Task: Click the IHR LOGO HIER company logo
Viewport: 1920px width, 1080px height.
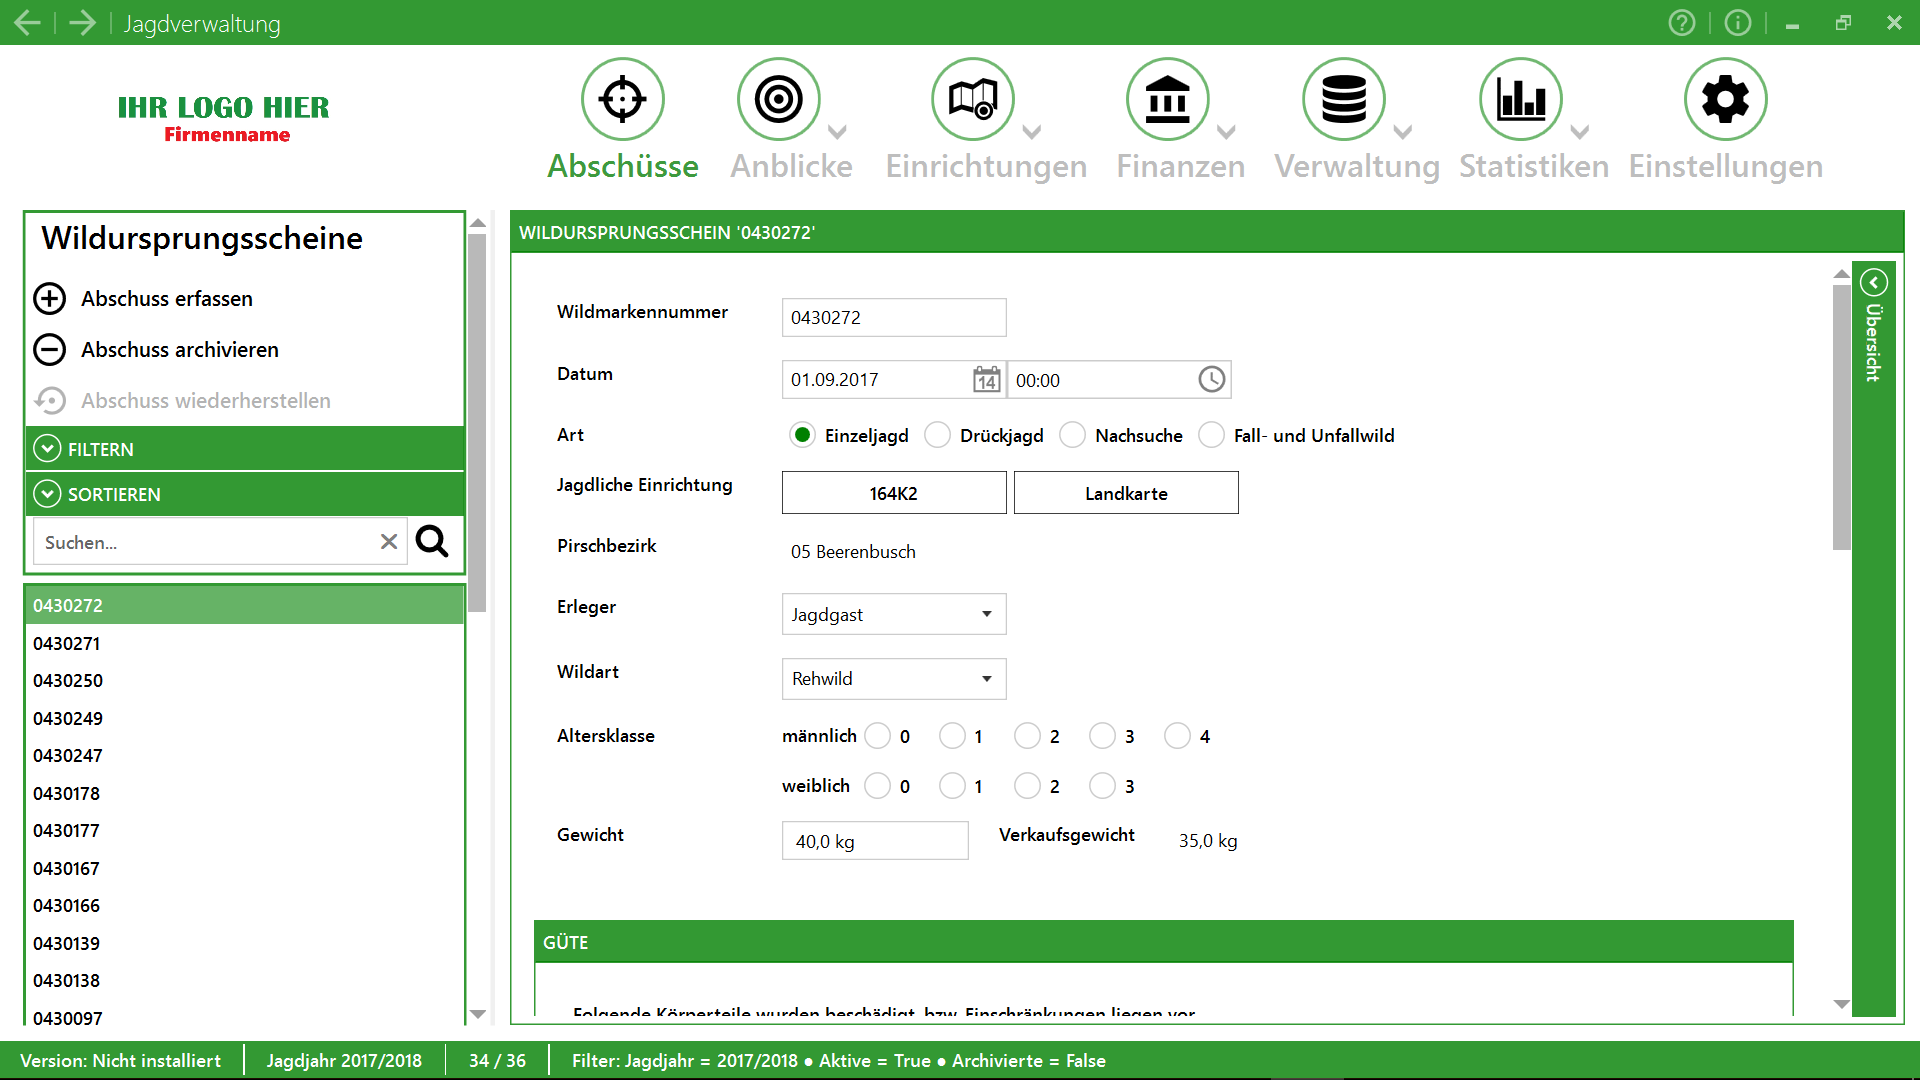Action: point(223,118)
